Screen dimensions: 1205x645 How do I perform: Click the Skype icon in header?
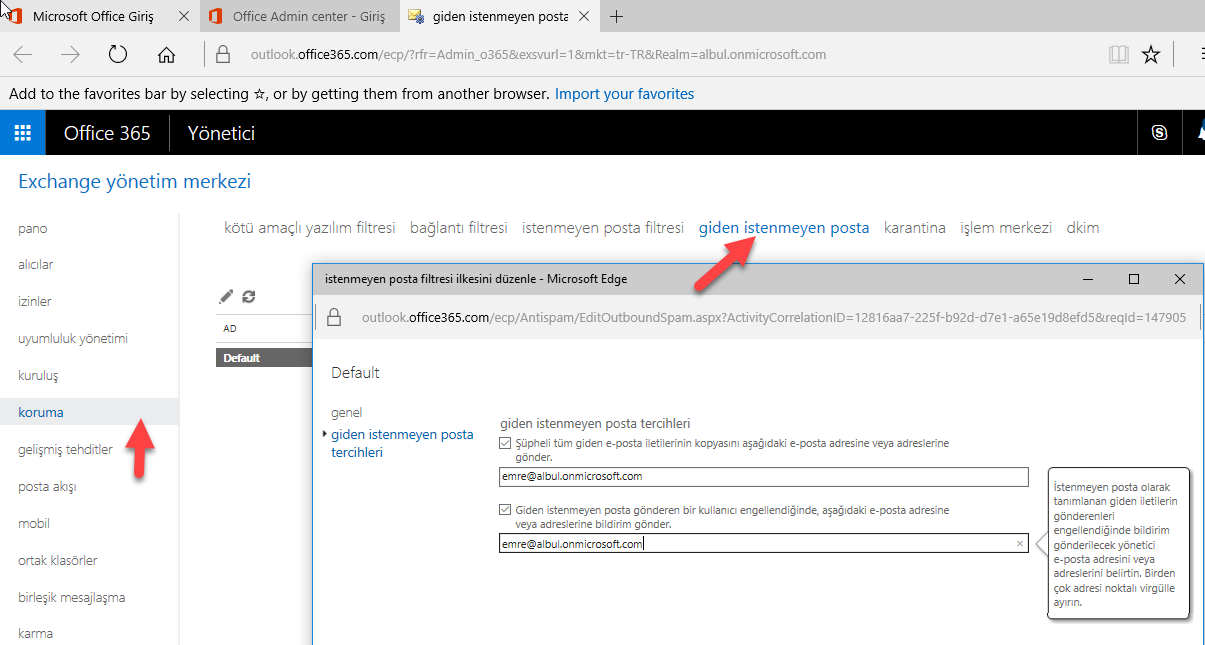1160,133
